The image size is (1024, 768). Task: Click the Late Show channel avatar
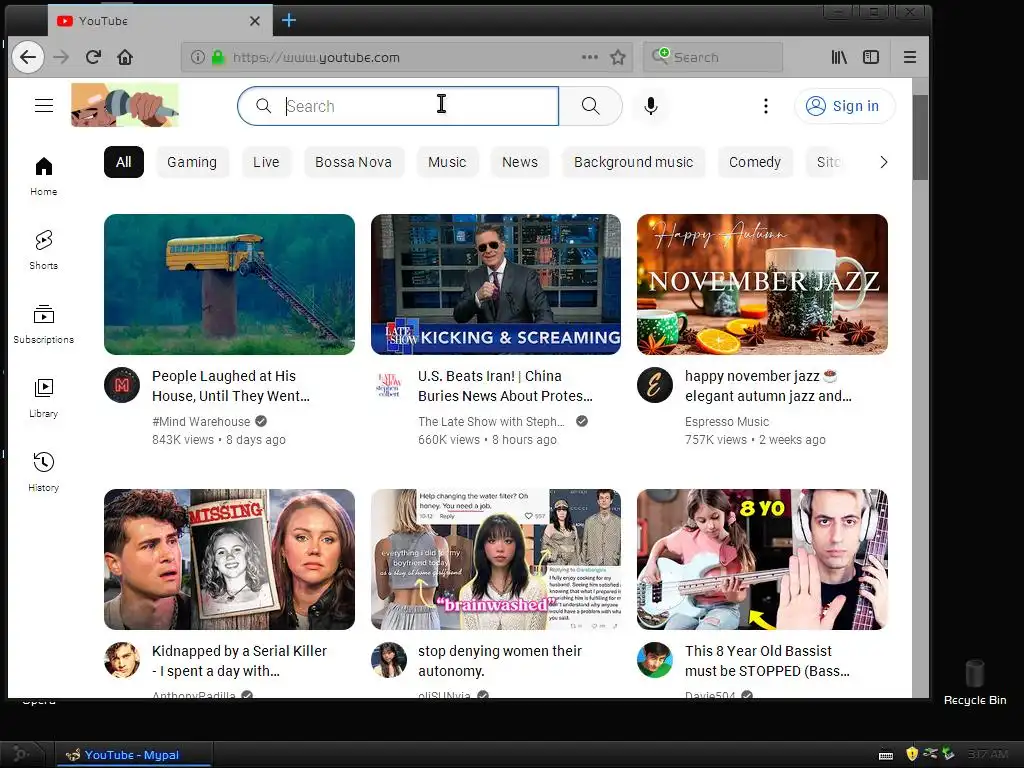pyautogui.click(x=389, y=385)
